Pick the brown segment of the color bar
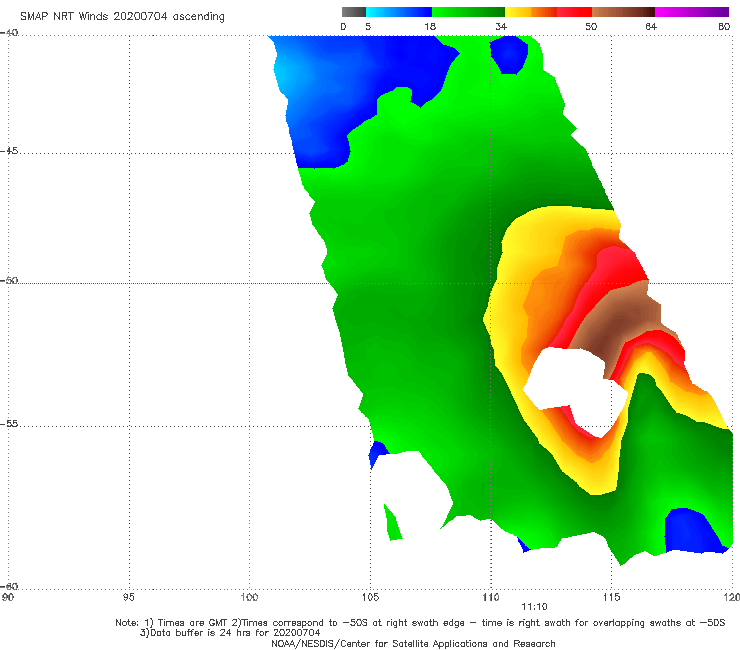Image resolution: width=740 pixels, height=650 pixels. 623,12
